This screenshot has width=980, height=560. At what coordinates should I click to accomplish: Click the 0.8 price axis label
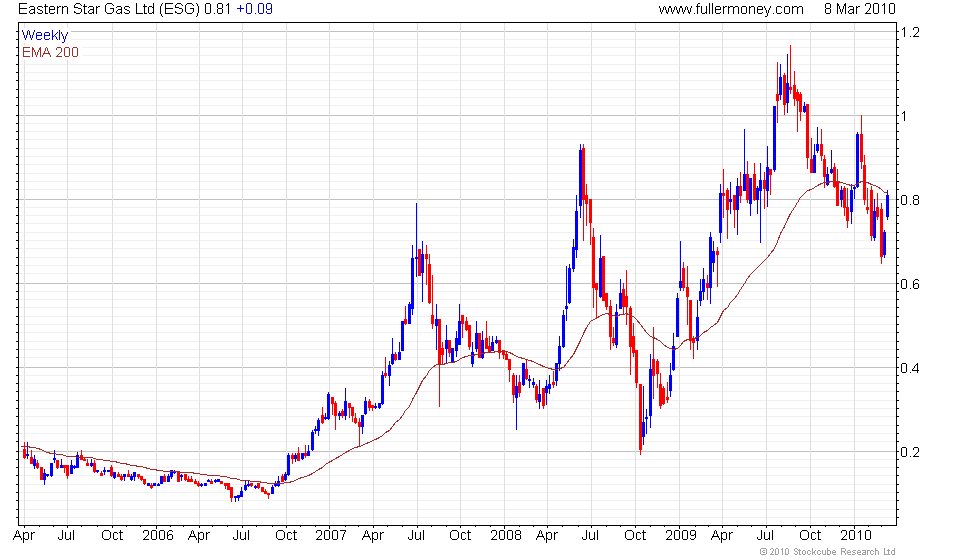click(x=910, y=200)
